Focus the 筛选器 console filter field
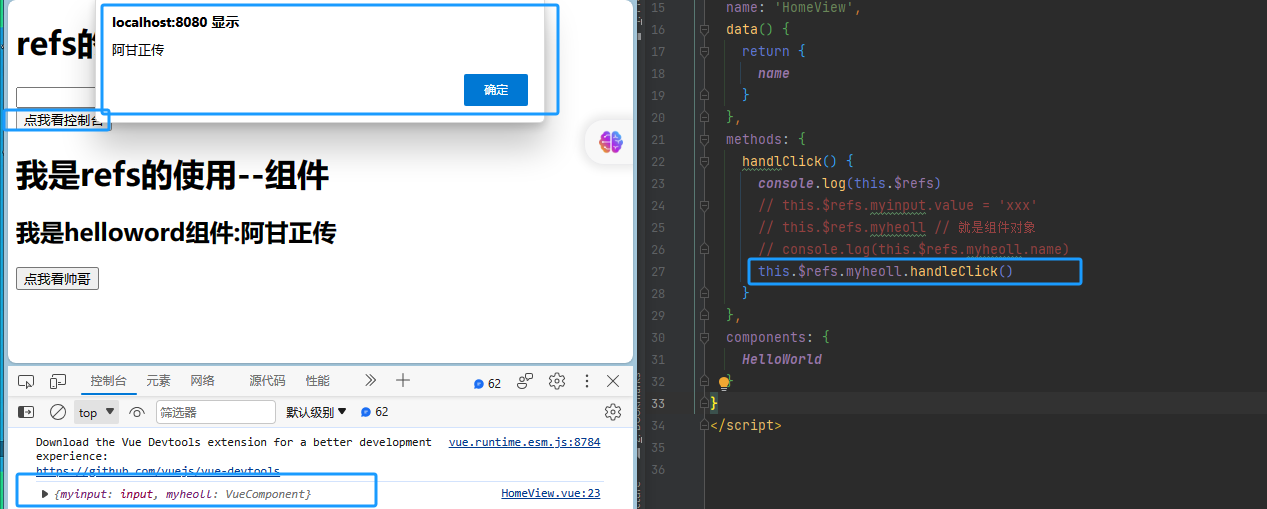Image resolution: width=1267 pixels, height=509 pixels. 215,412
